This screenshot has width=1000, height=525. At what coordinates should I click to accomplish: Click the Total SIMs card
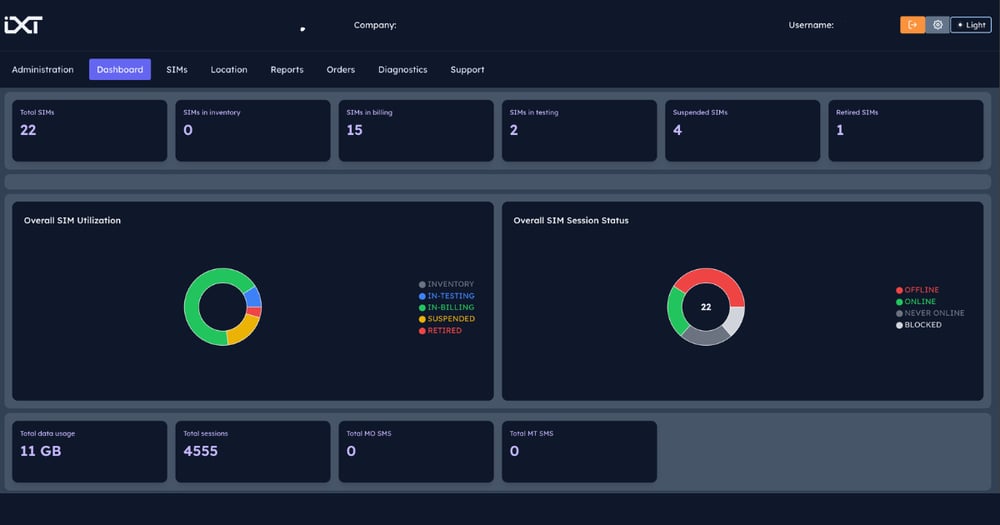[90, 130]
